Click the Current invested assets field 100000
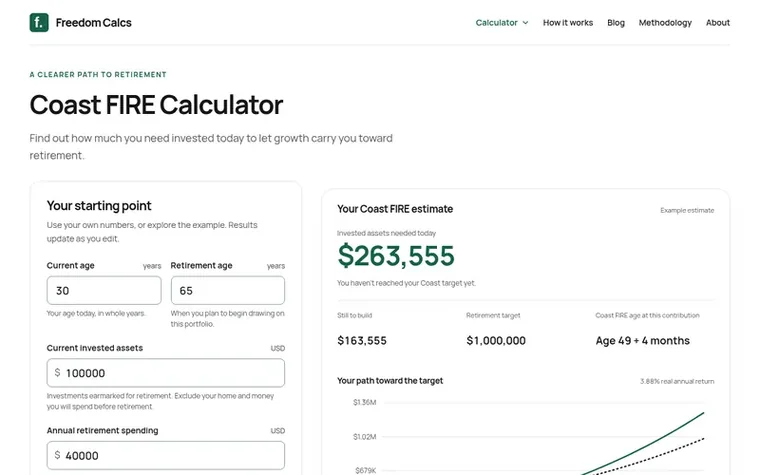The height and width of the screenshot is (475, 760). coord(166,373)
